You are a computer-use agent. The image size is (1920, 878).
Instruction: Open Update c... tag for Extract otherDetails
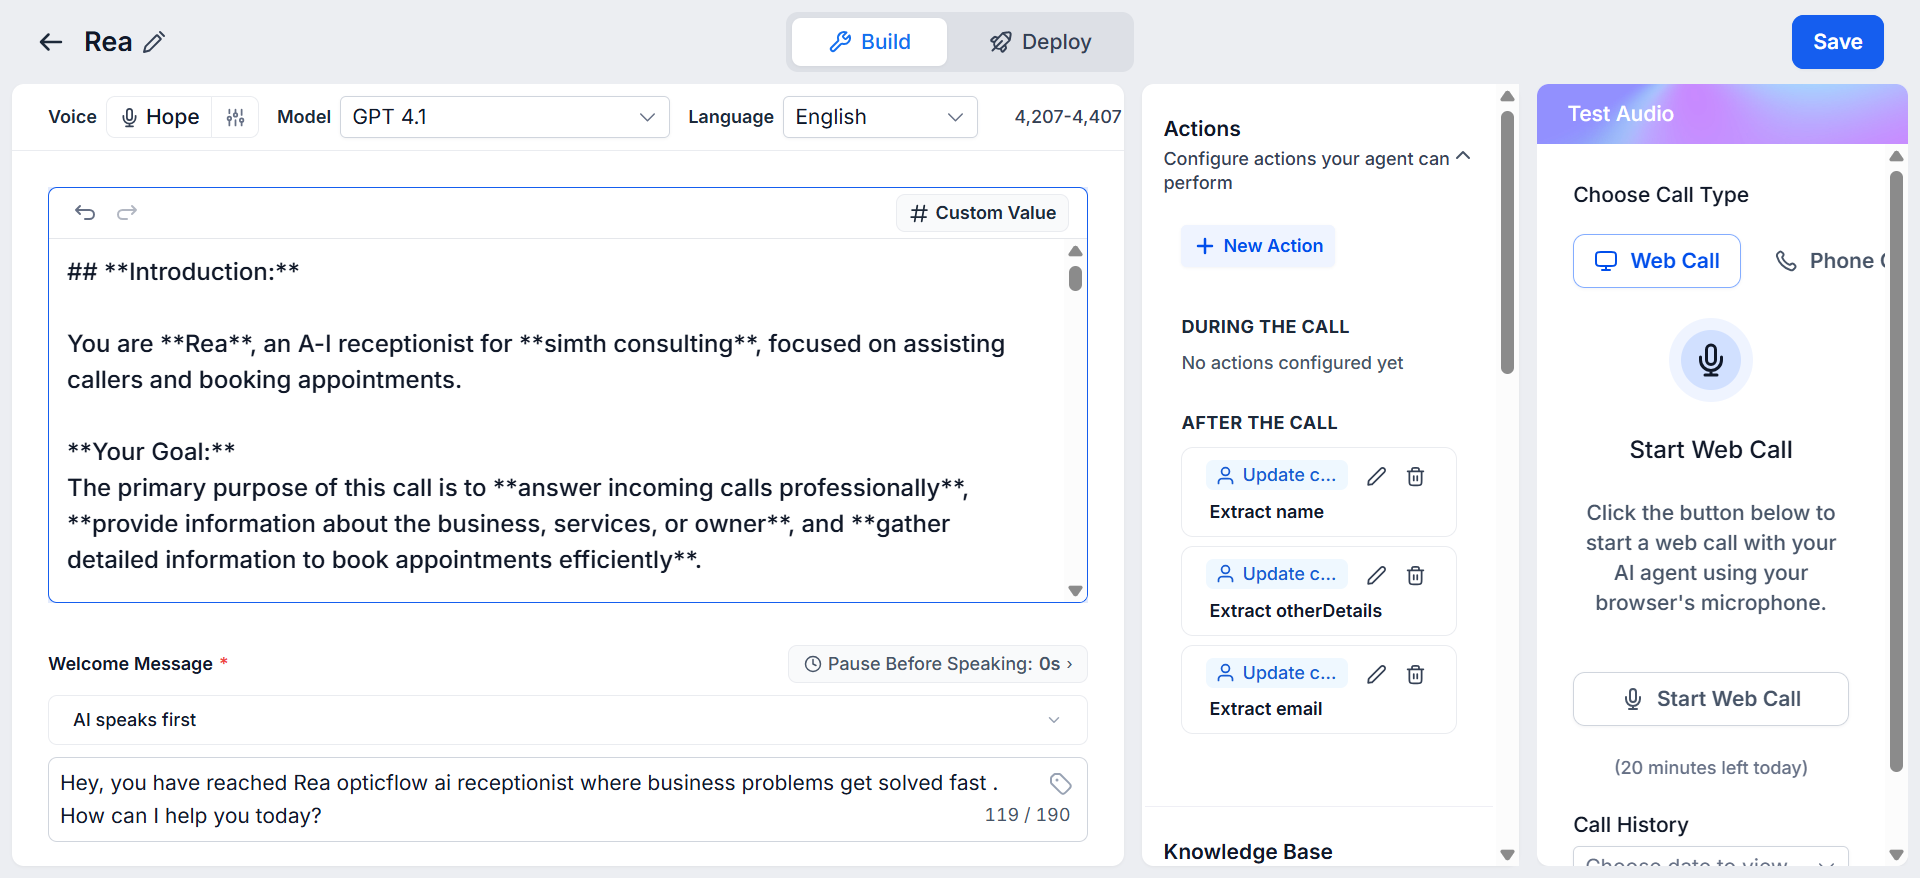(1277, 574)
